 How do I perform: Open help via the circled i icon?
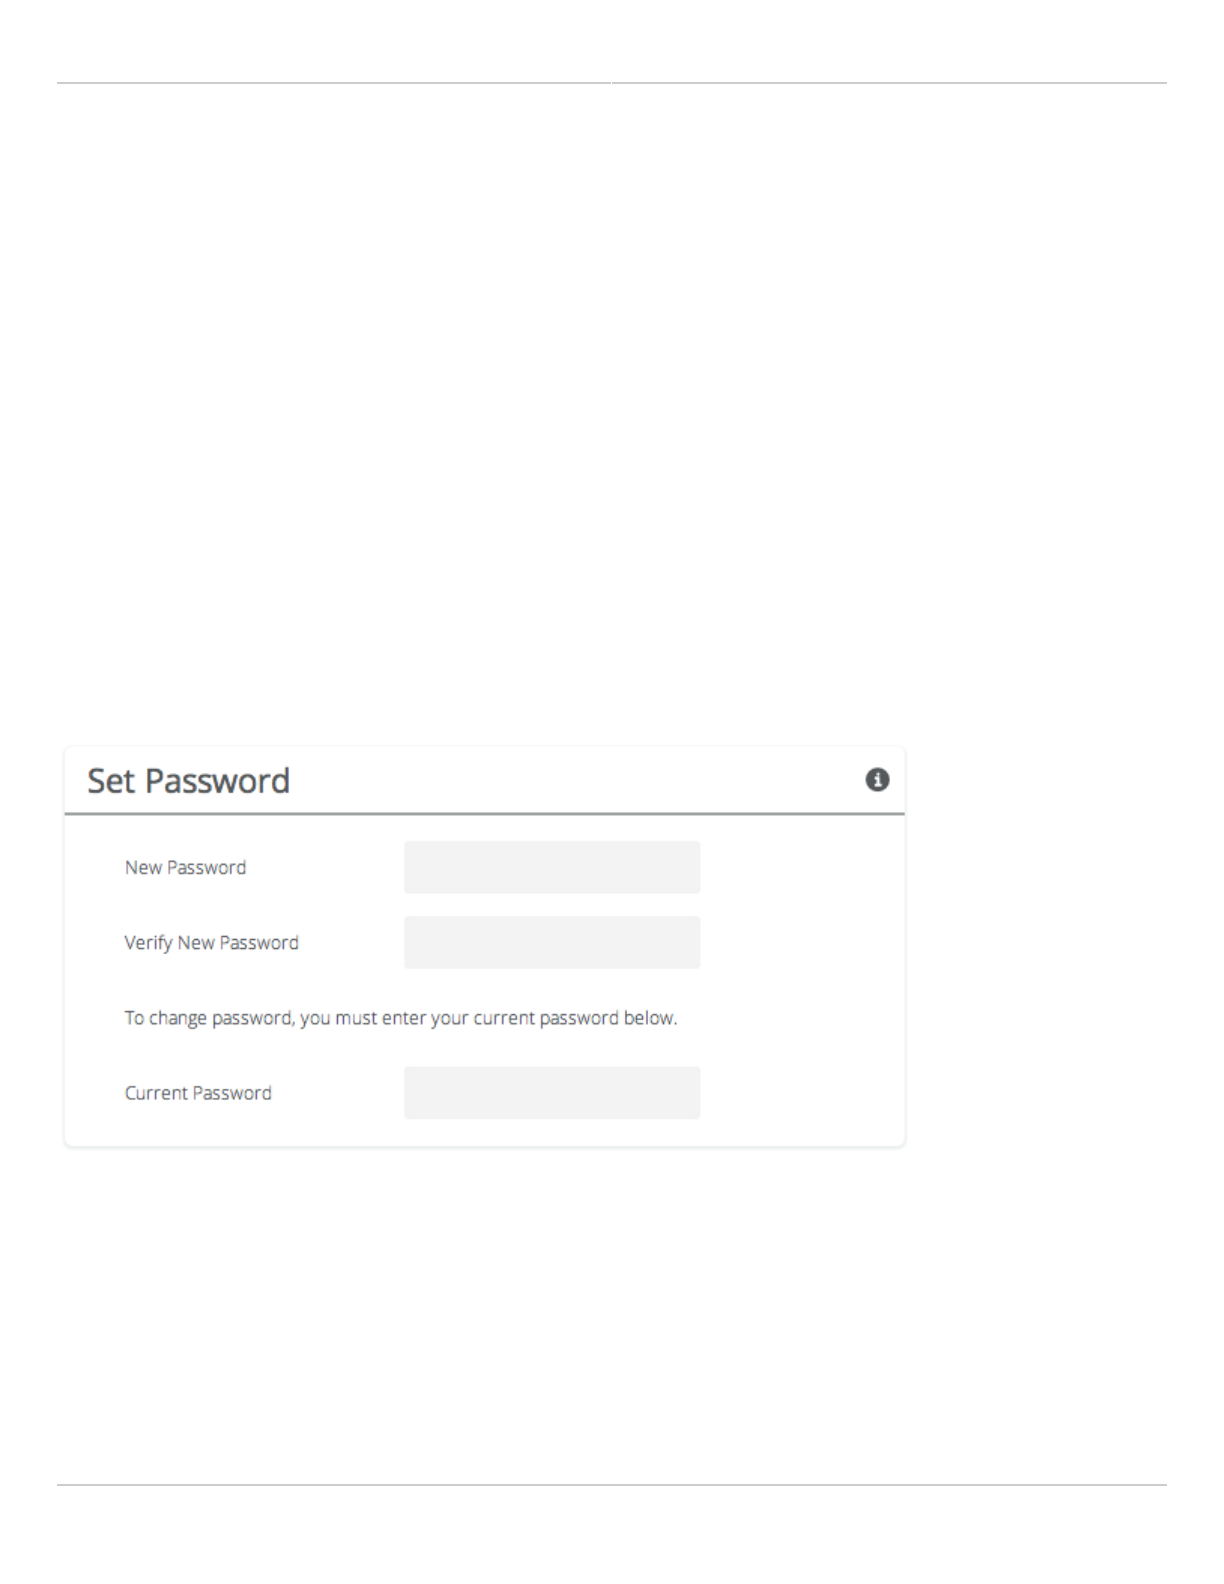(877, 780)
